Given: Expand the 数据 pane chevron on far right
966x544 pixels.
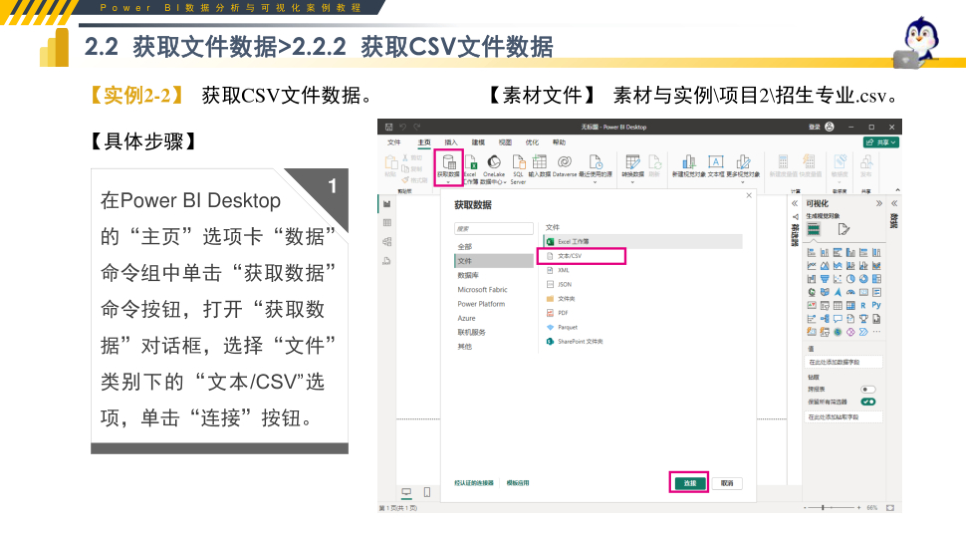Looking at the screenshot, I should point(894,203).
